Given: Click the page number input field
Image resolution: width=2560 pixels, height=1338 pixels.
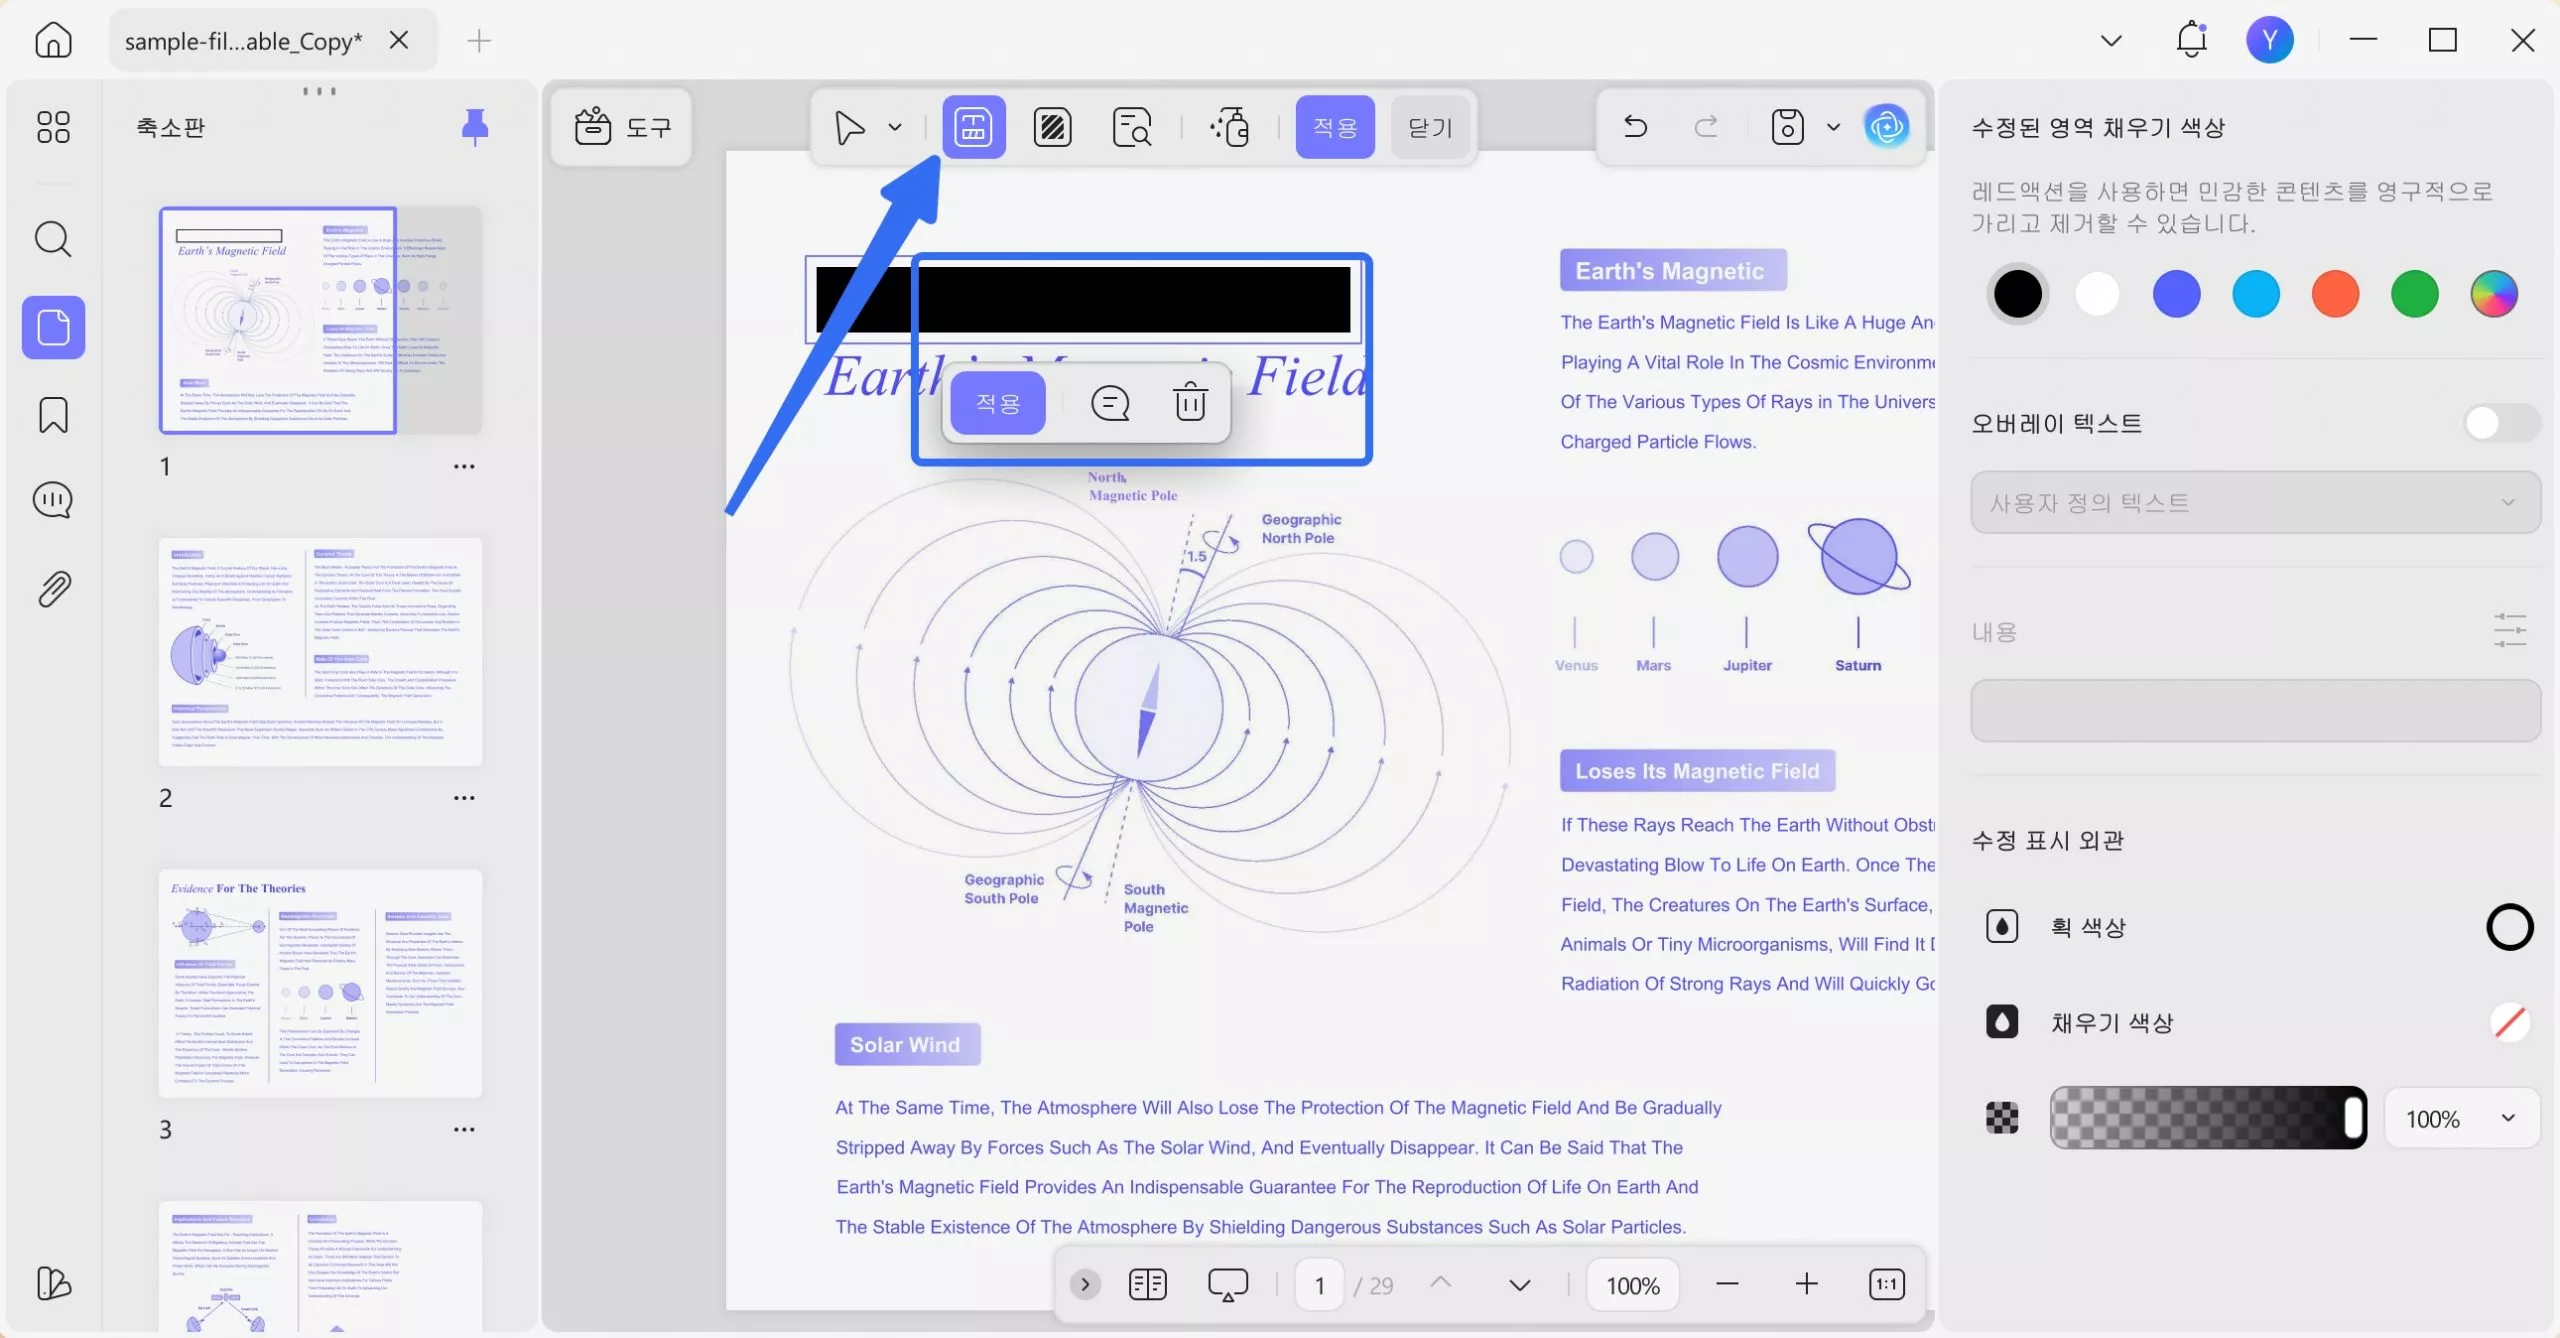Looking at the screenshot, I should point(1319,1285).
